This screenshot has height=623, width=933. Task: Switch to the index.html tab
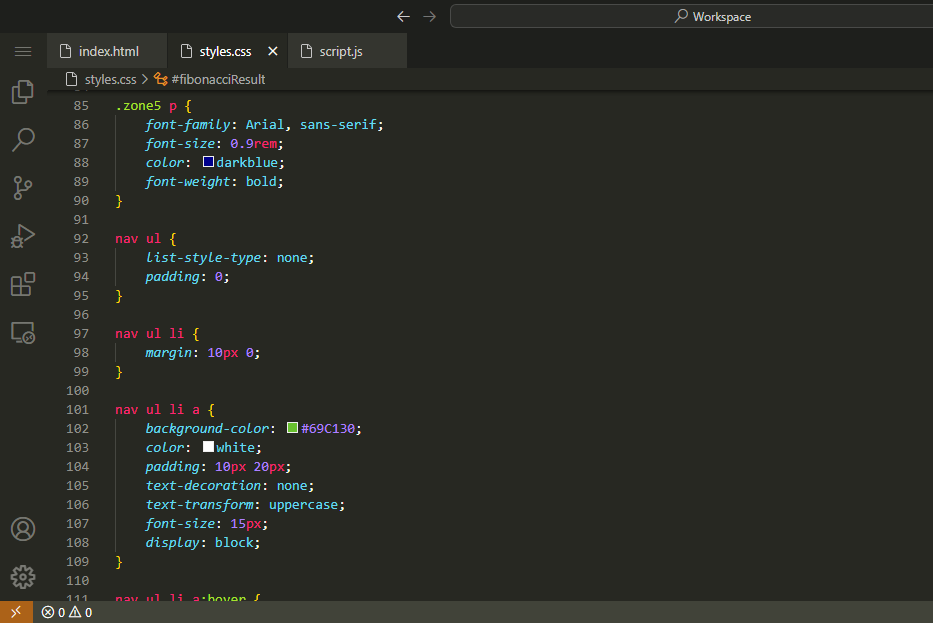click(x=108, y=51)
